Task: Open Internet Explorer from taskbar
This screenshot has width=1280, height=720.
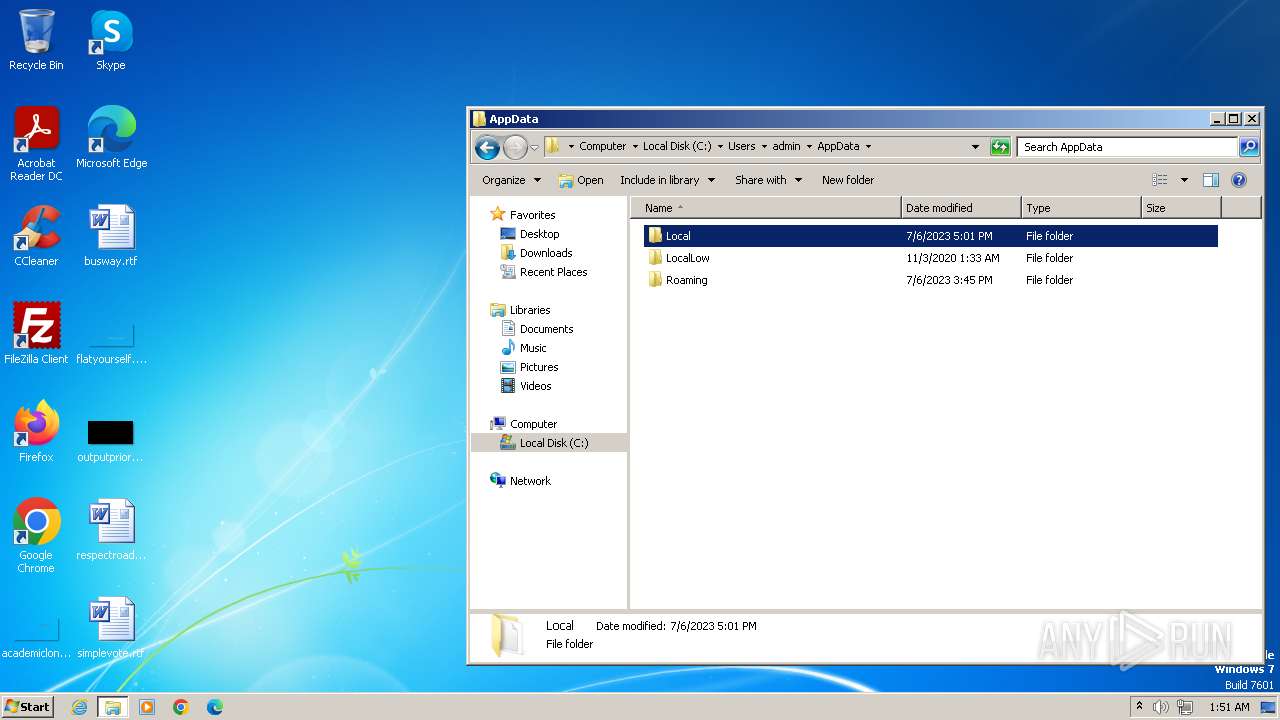Action: 80,707
